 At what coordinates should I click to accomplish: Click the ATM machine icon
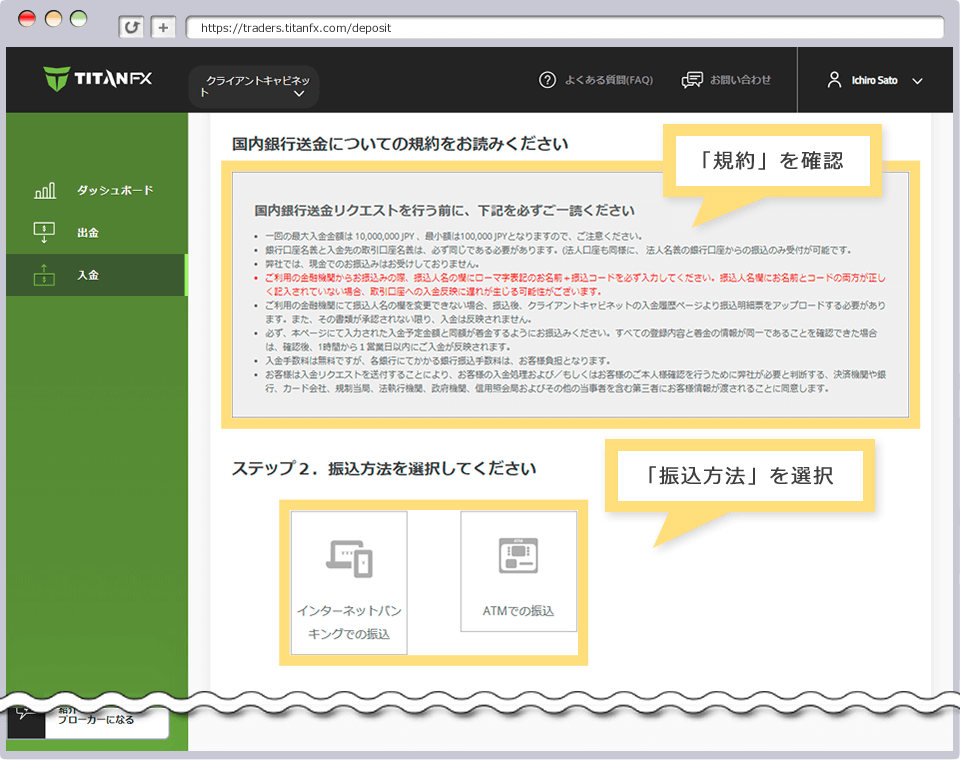(x=518, y=556)
